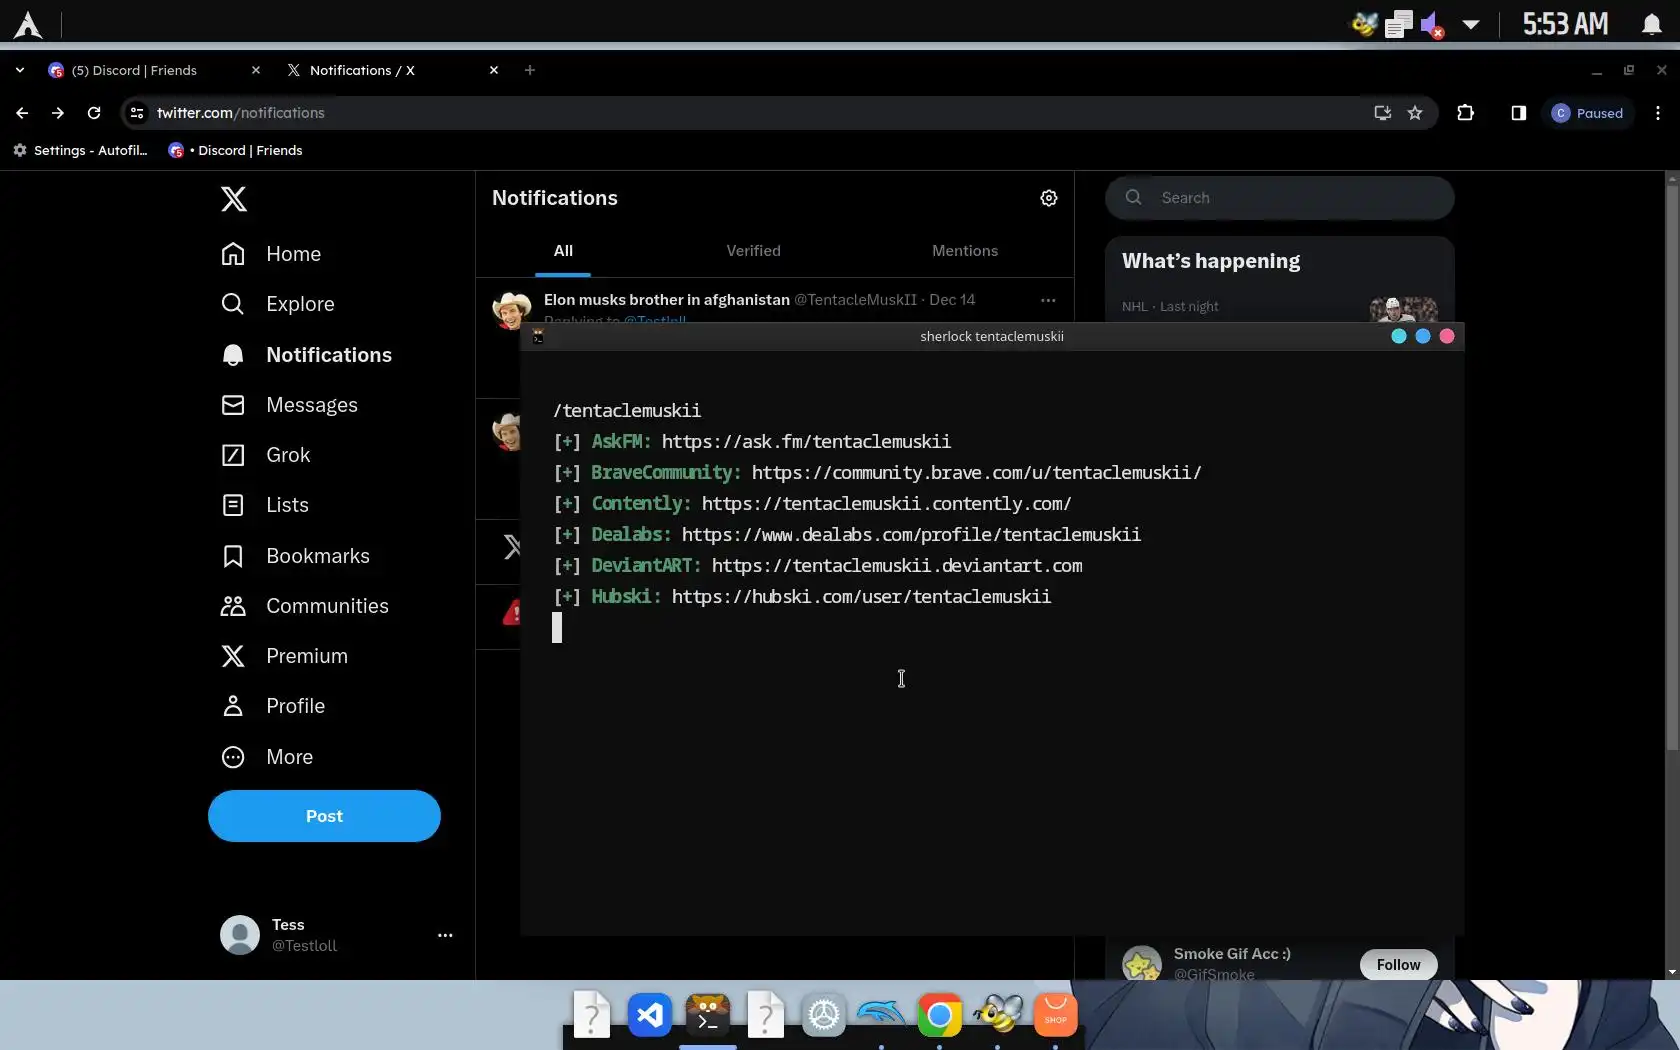Screen dimensions: 1680x1050
Task: Open Home in the Twitter sidebar
Action: click(x=271, y=254)
